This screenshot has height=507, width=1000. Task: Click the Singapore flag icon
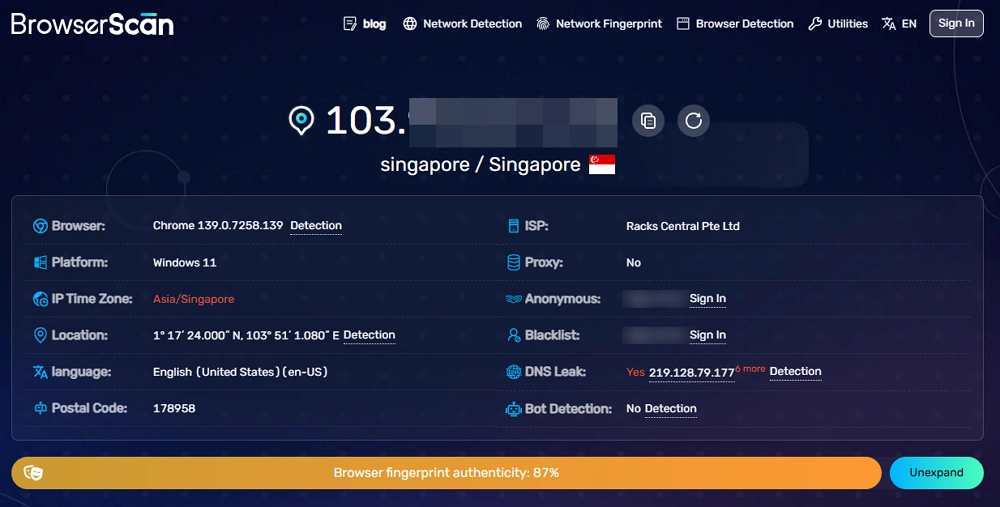(602, 165)
